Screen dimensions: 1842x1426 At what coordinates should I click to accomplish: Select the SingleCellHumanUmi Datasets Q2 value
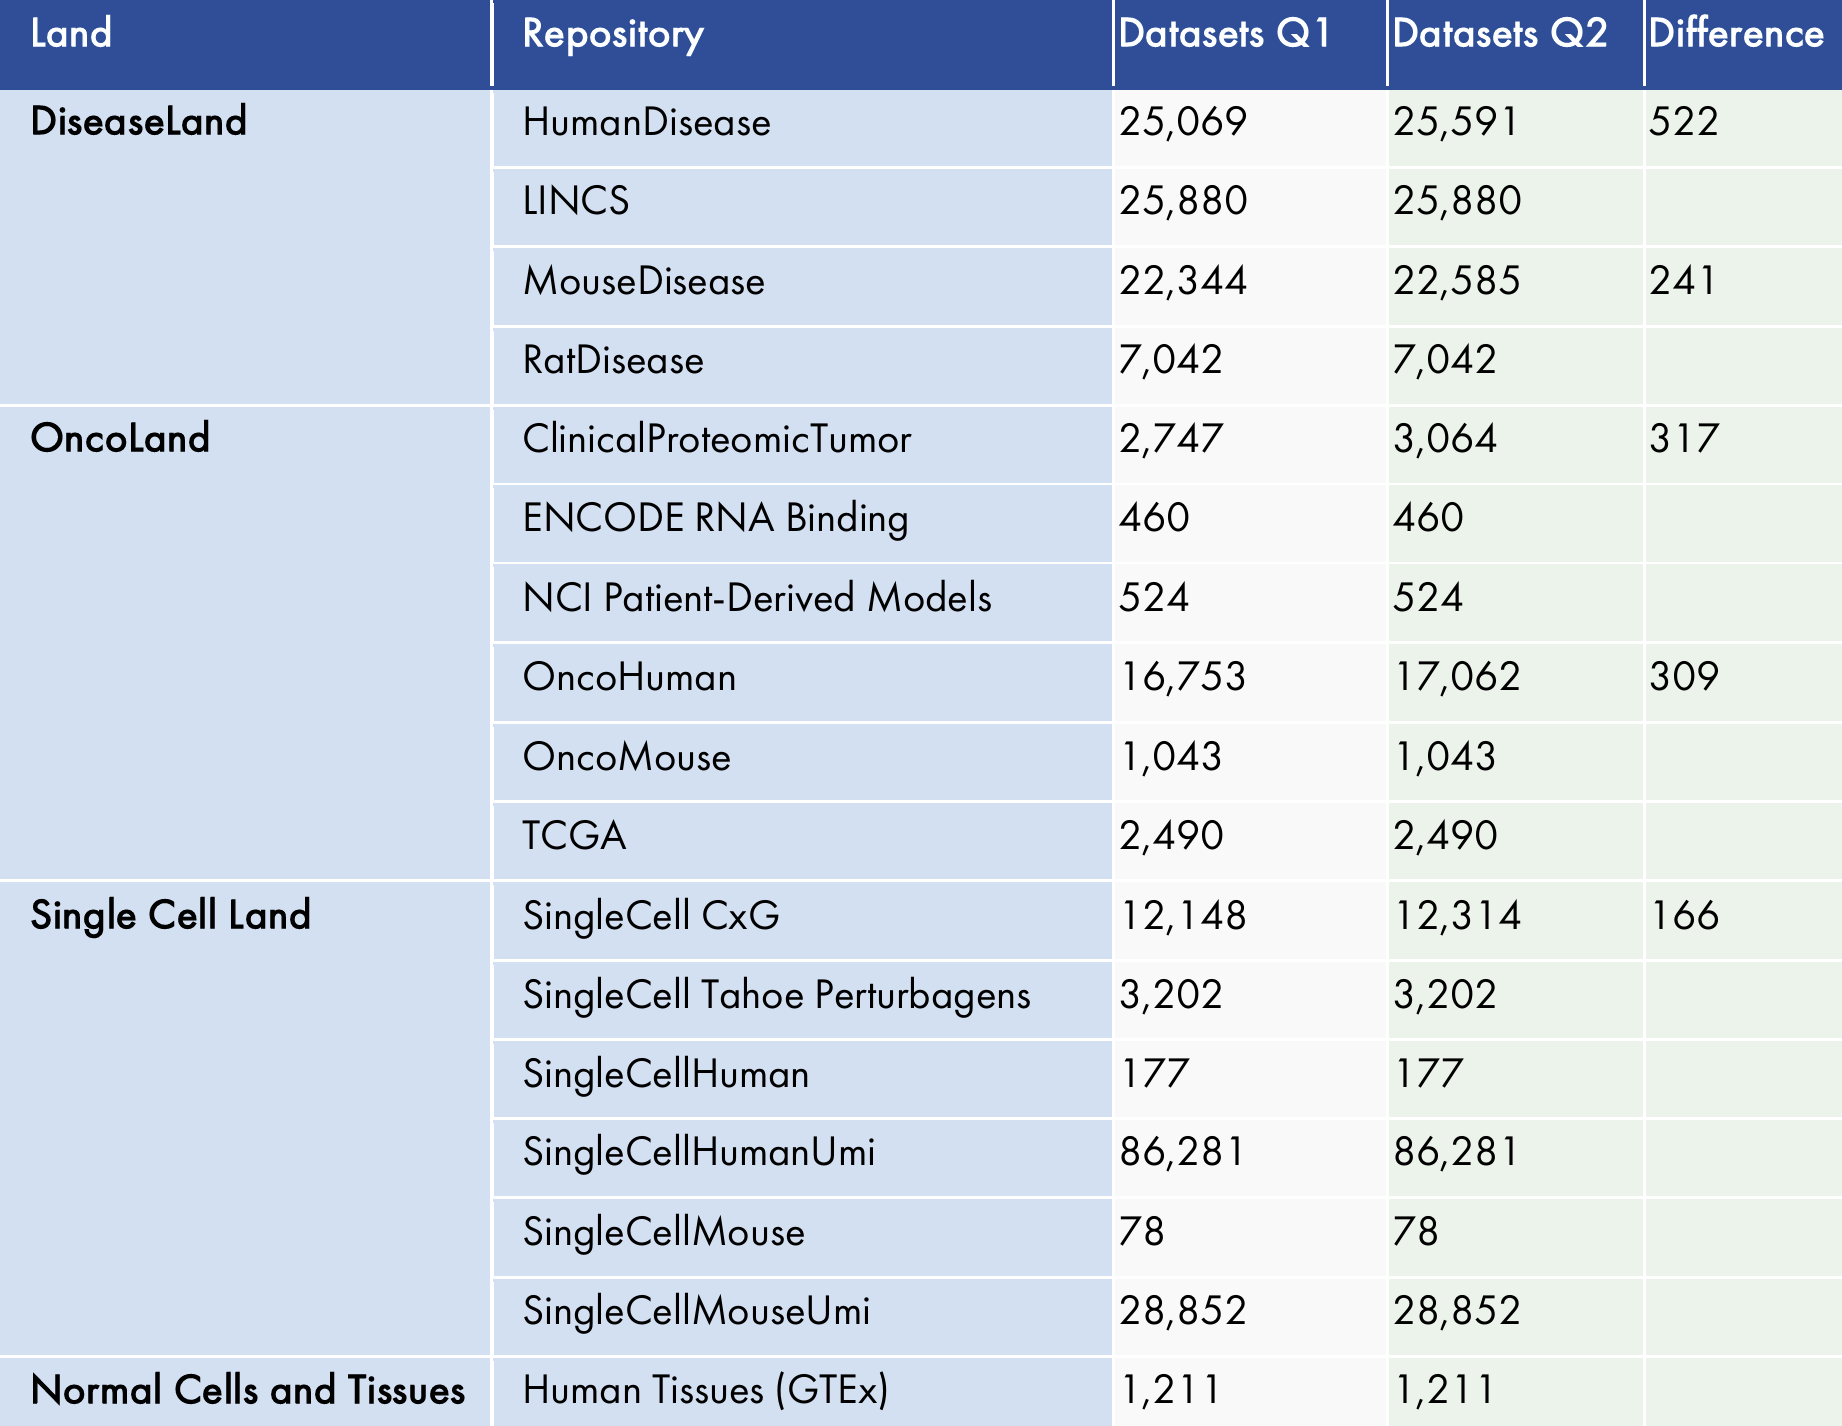pos(1456,1153)
